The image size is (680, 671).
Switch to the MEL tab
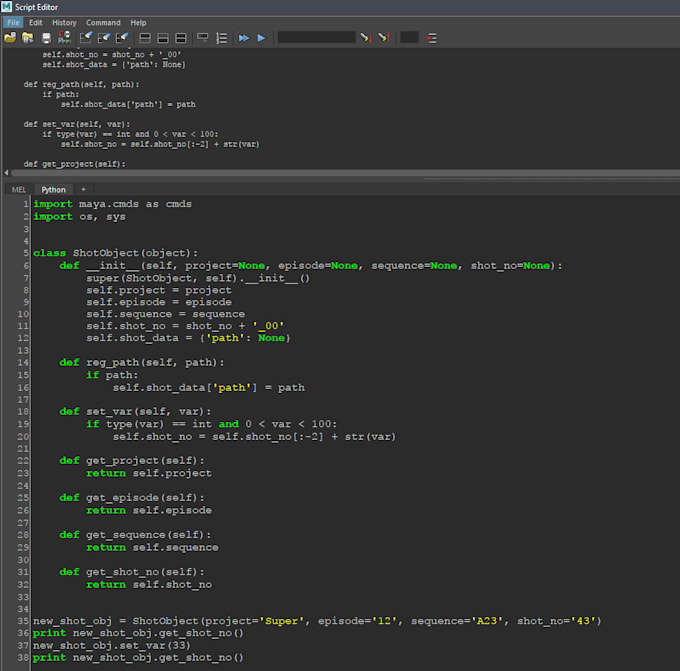[x=19, y=189]
